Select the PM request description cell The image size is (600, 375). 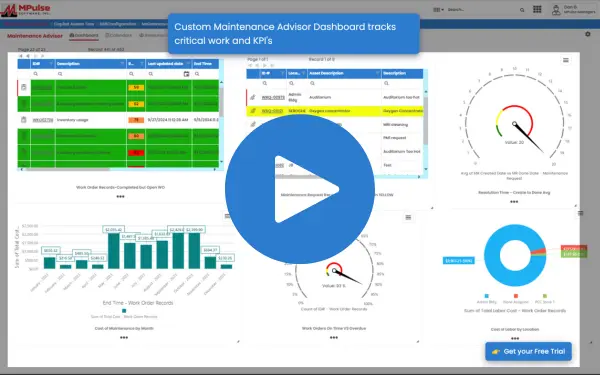[402, 138]
